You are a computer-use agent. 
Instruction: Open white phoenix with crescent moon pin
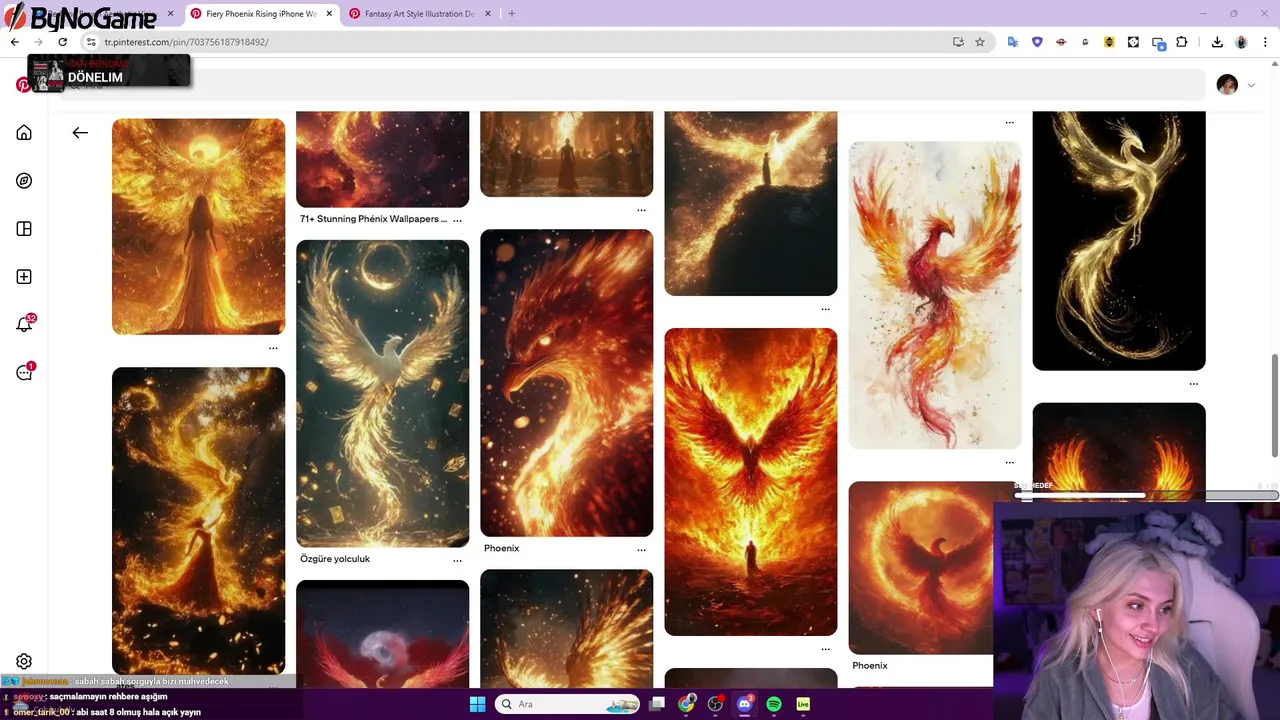pos(382,393)
